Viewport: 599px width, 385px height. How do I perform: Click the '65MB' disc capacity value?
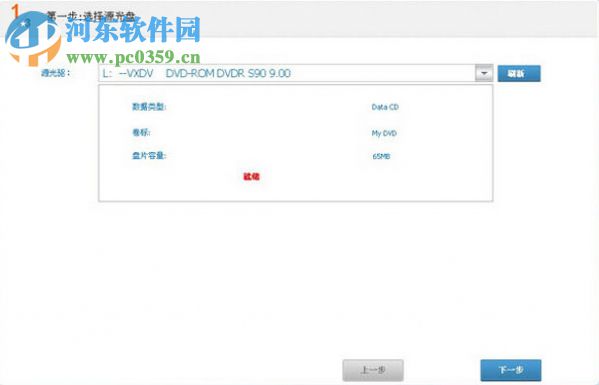pos(381,156)
